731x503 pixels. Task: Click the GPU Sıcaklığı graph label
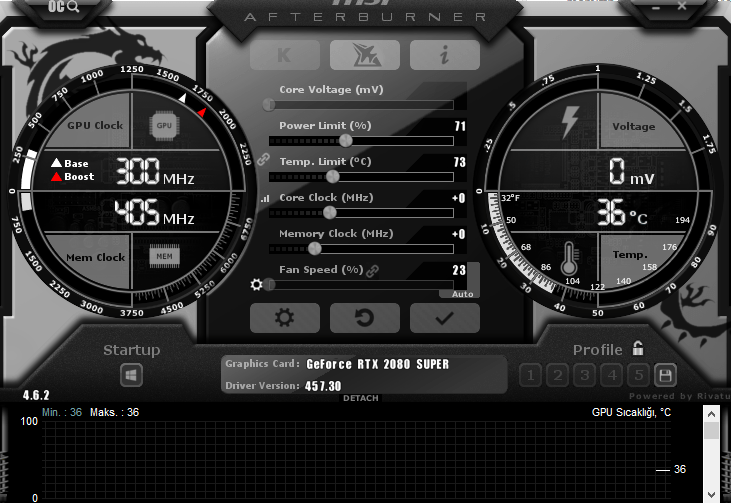[631, 413]
